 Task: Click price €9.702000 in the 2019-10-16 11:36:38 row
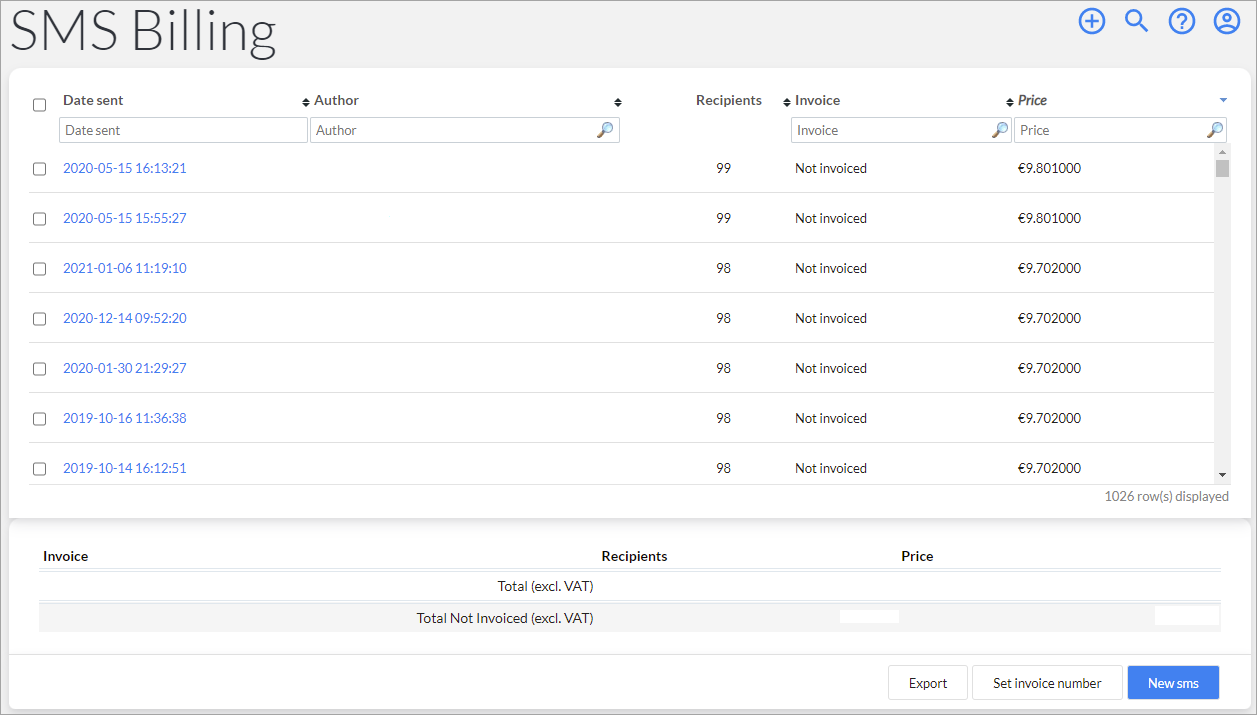pyautogui.click(x=1049, y=418)
